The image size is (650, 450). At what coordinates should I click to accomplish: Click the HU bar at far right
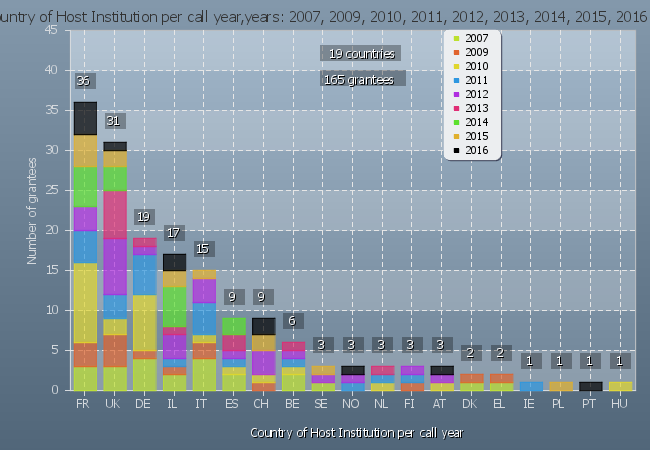620,385
